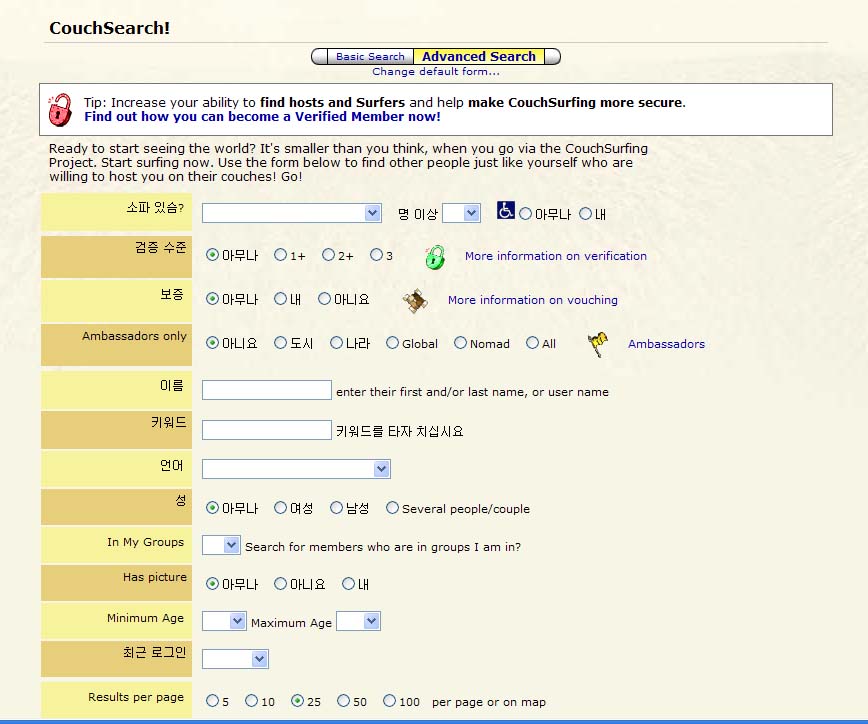Click the Maximum Age label

291,623
